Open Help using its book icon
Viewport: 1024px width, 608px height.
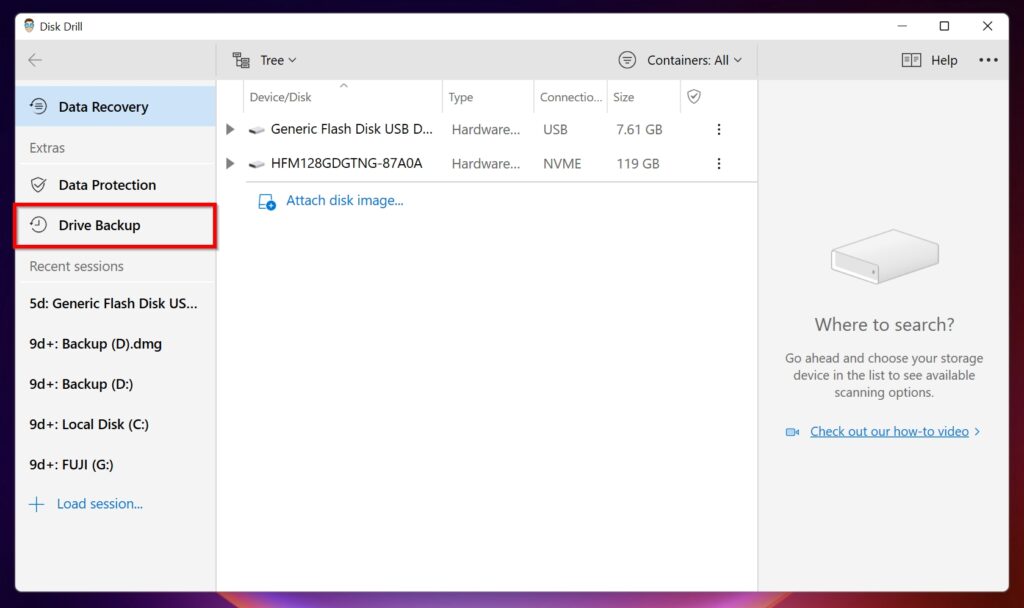coord(912,60)
